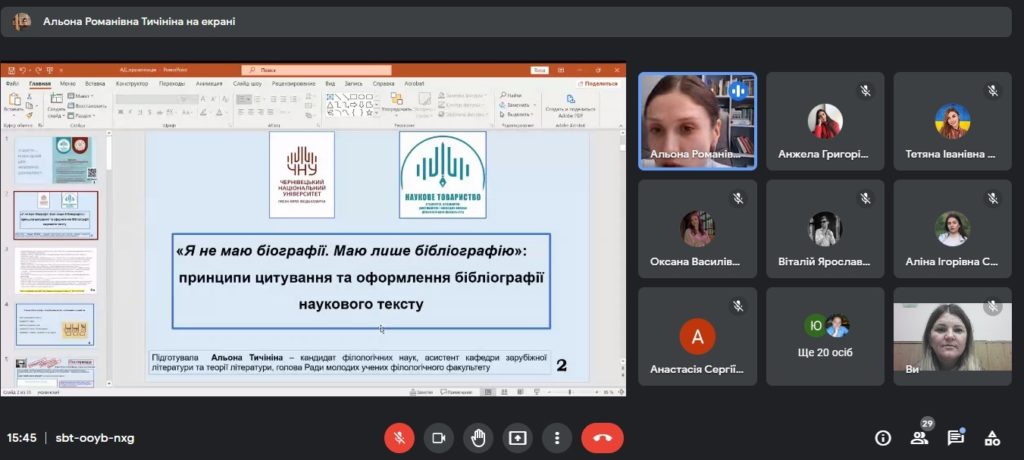Click the Поделиться share button in PowerPoint
This screenshot has height=460, width=1024.
[598, 84]
